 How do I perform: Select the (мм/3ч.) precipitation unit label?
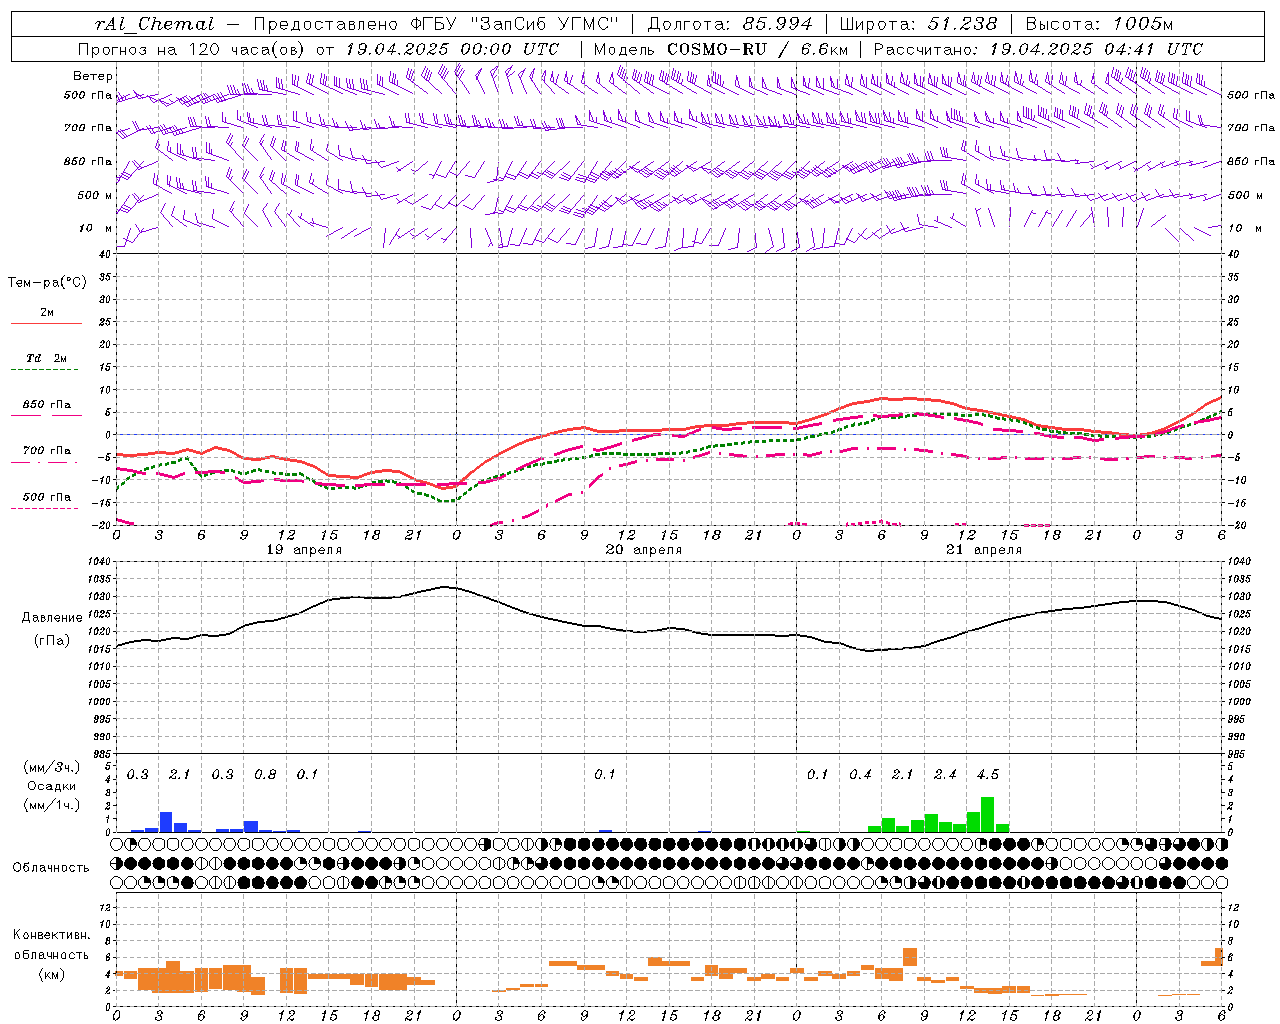click(51, 768)
